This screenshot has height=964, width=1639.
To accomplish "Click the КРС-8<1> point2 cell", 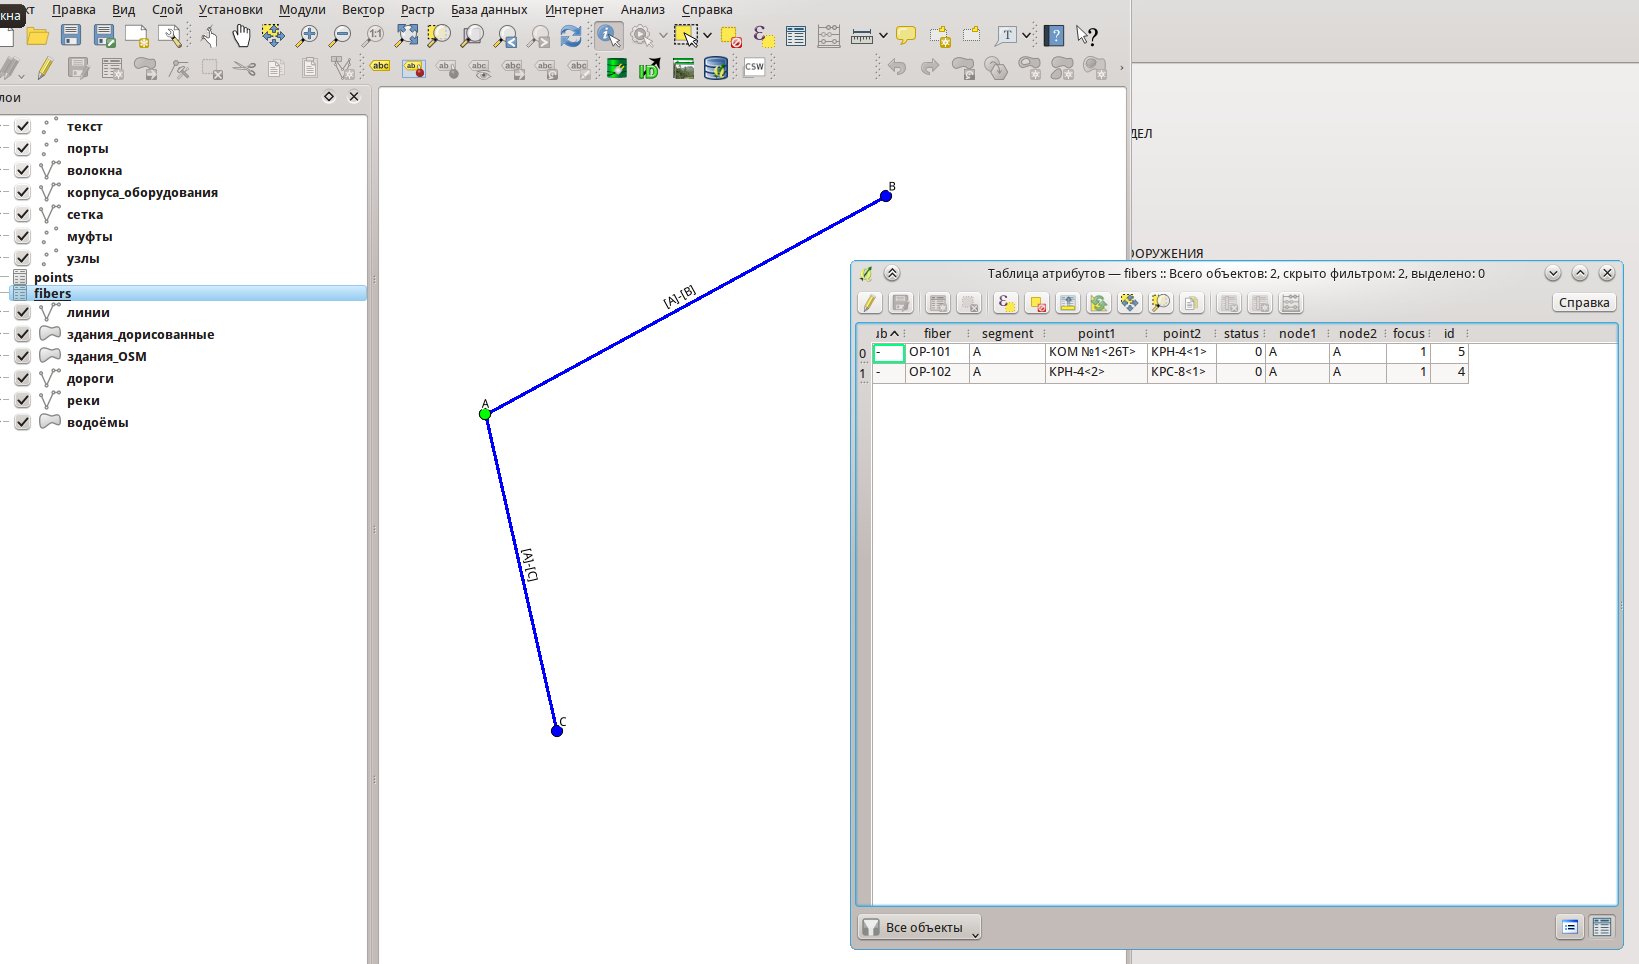I will (x=1181, y=372).
